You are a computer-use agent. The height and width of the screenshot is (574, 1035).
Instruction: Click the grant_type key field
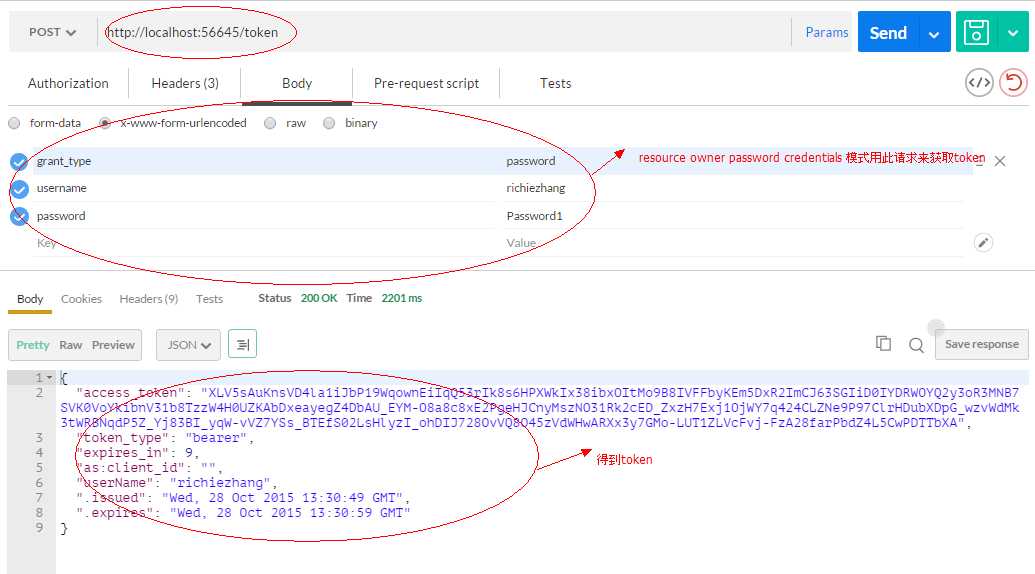(264, 161)
